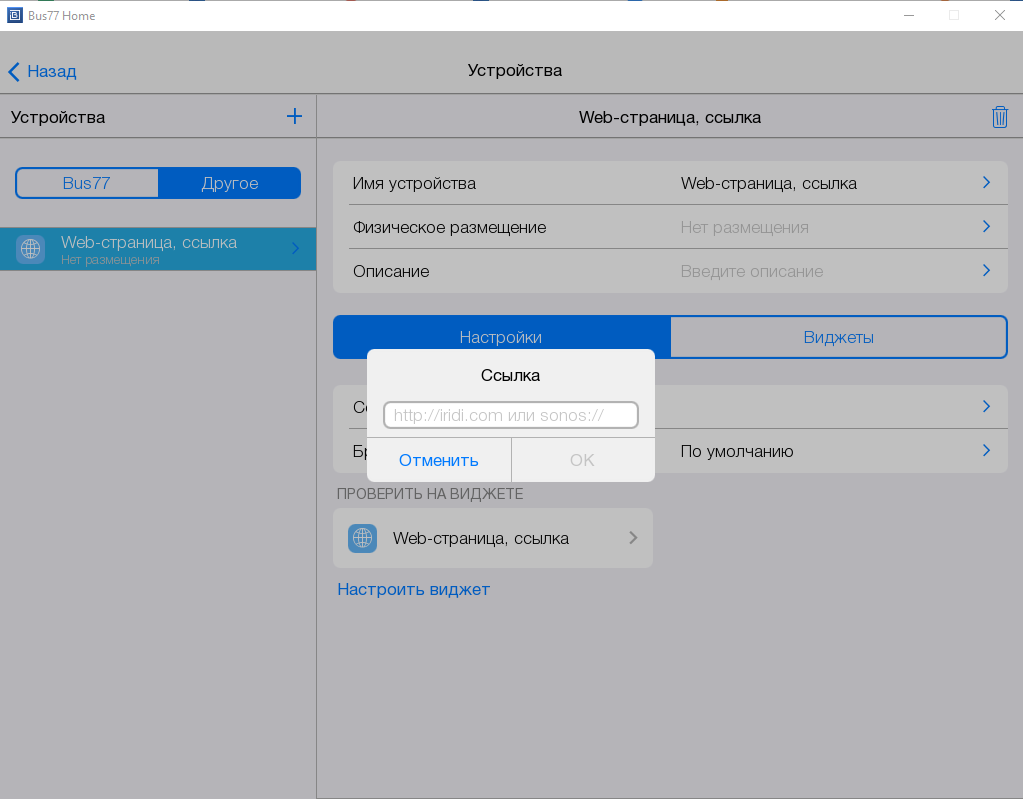Open the Описание row chevron

(x=985, y=271)
